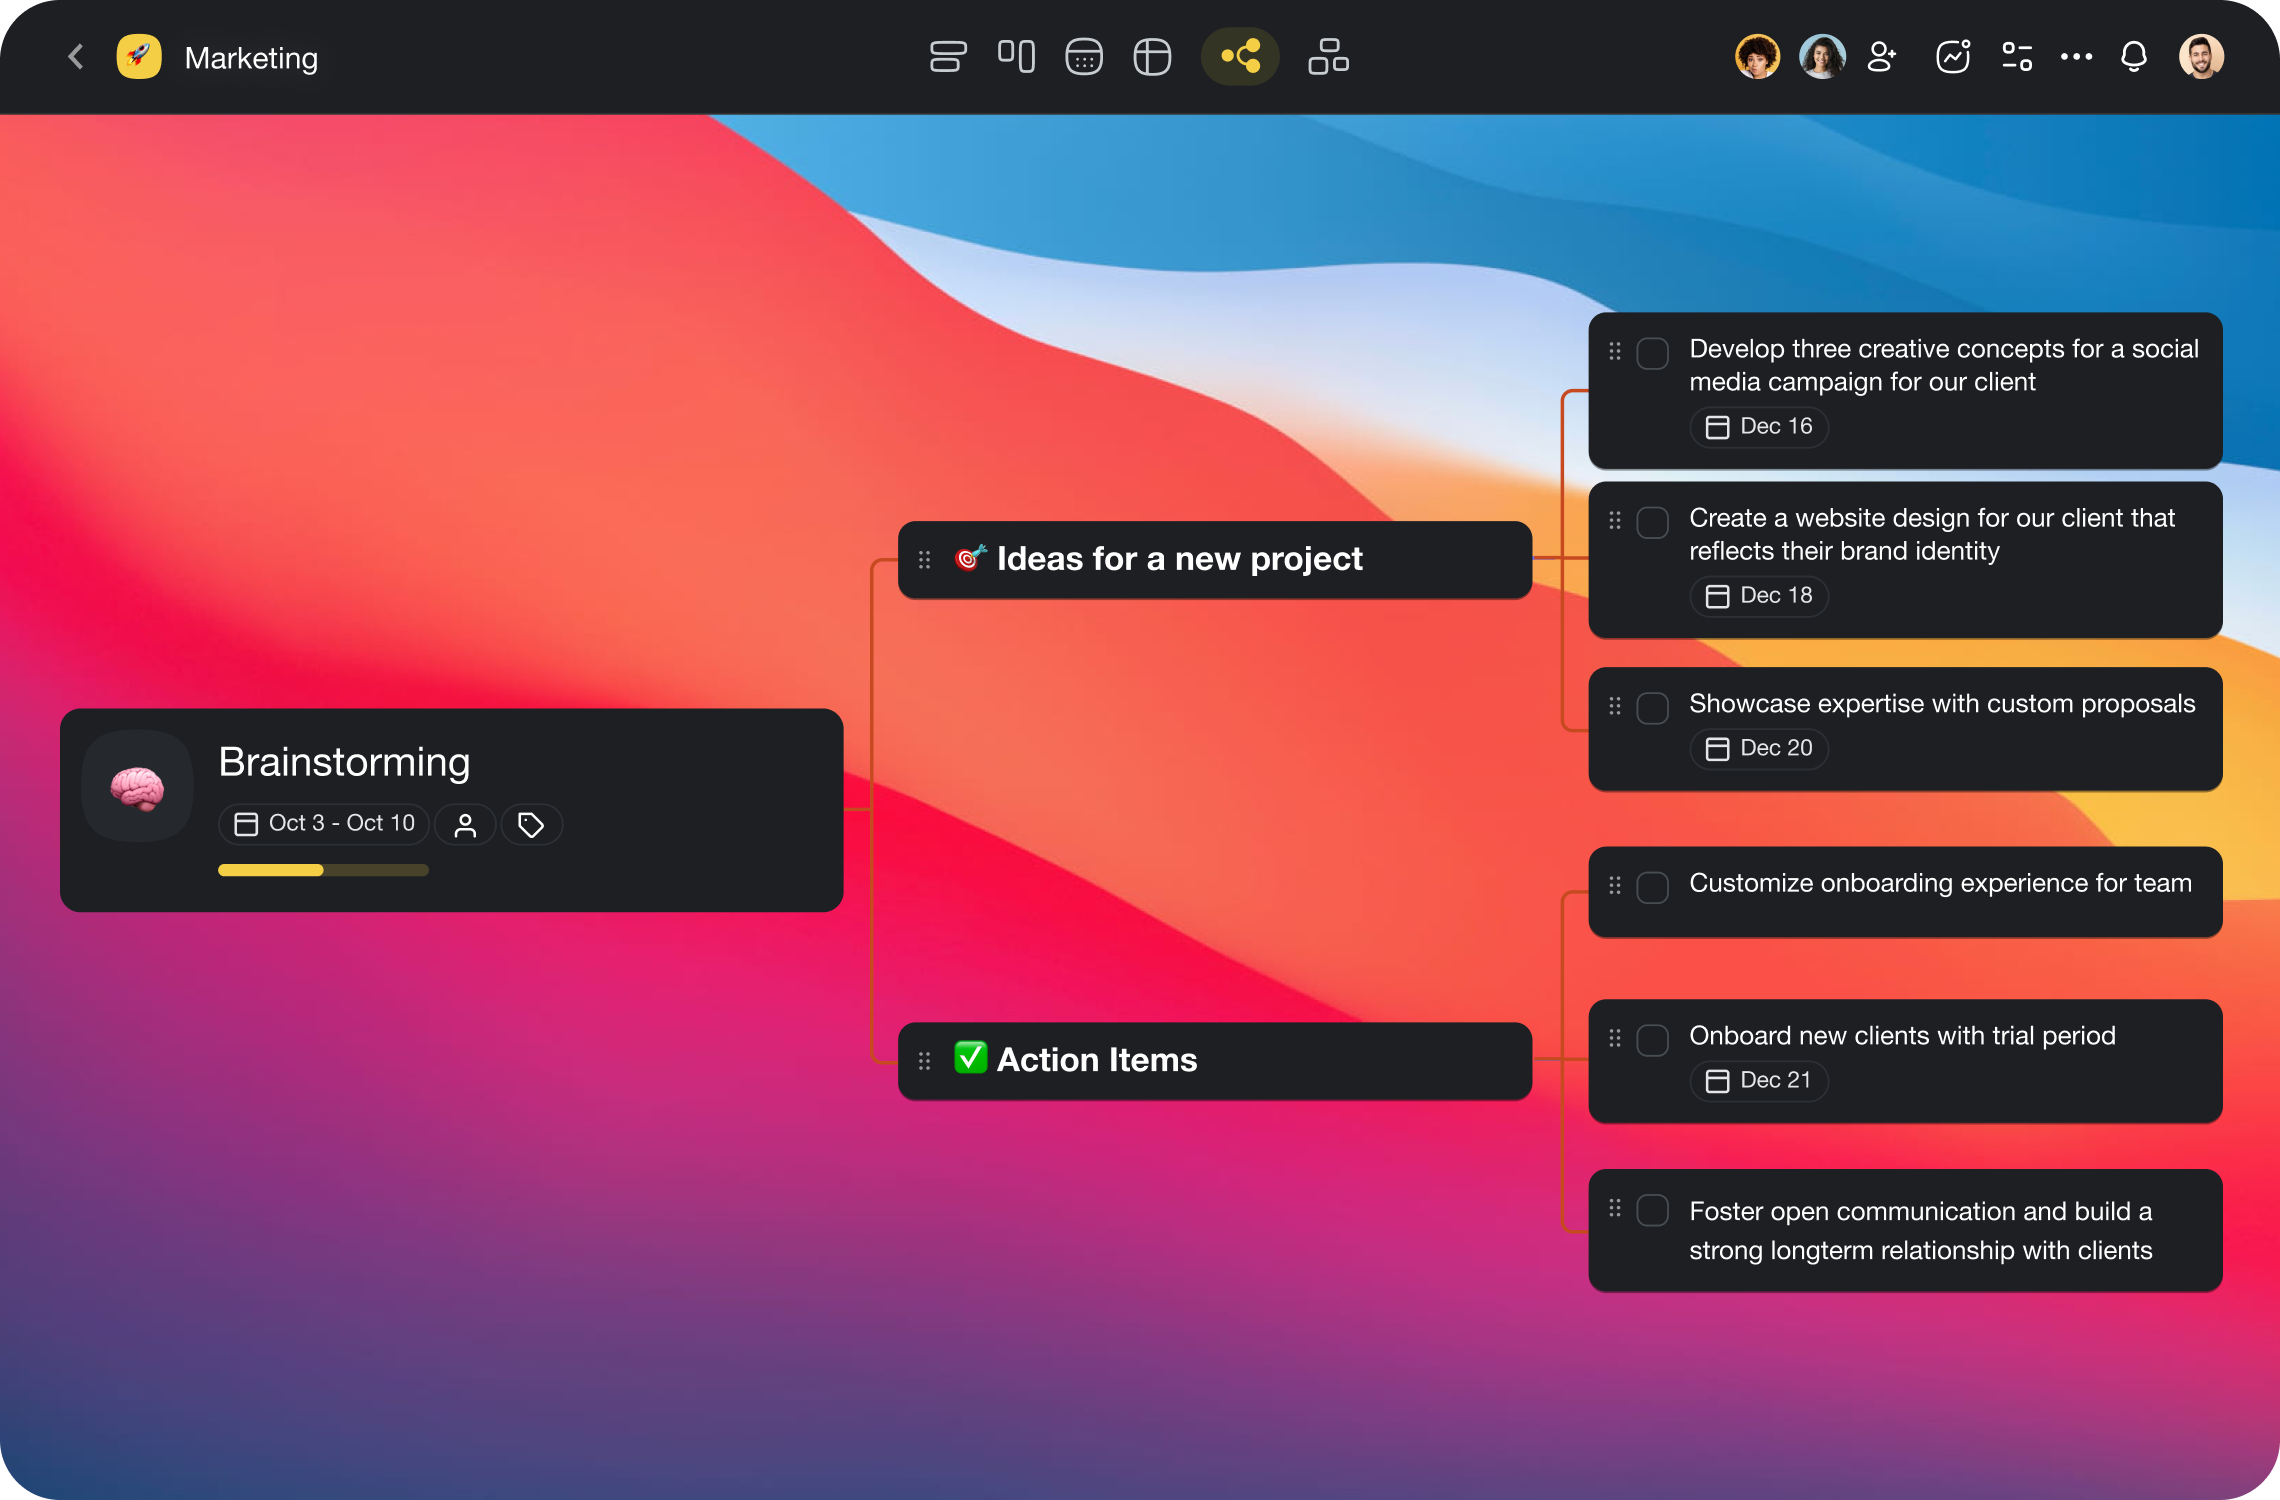Open the Oct 3 - Oct 10 date picker
This screenshot has width=2280, height=1500.
tap(324, 824)
